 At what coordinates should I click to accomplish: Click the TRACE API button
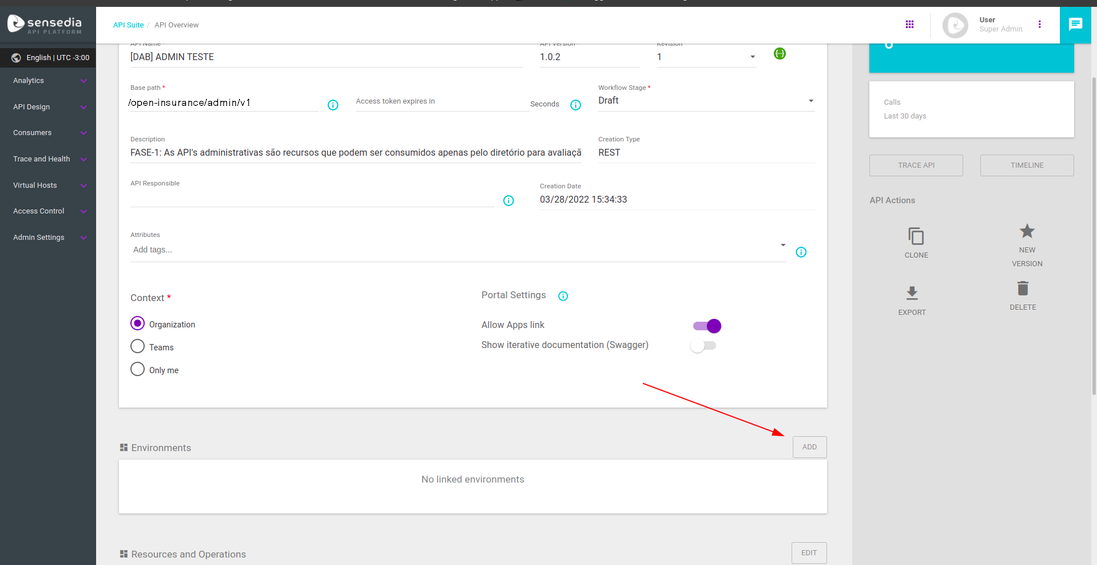tap(916, 166)
